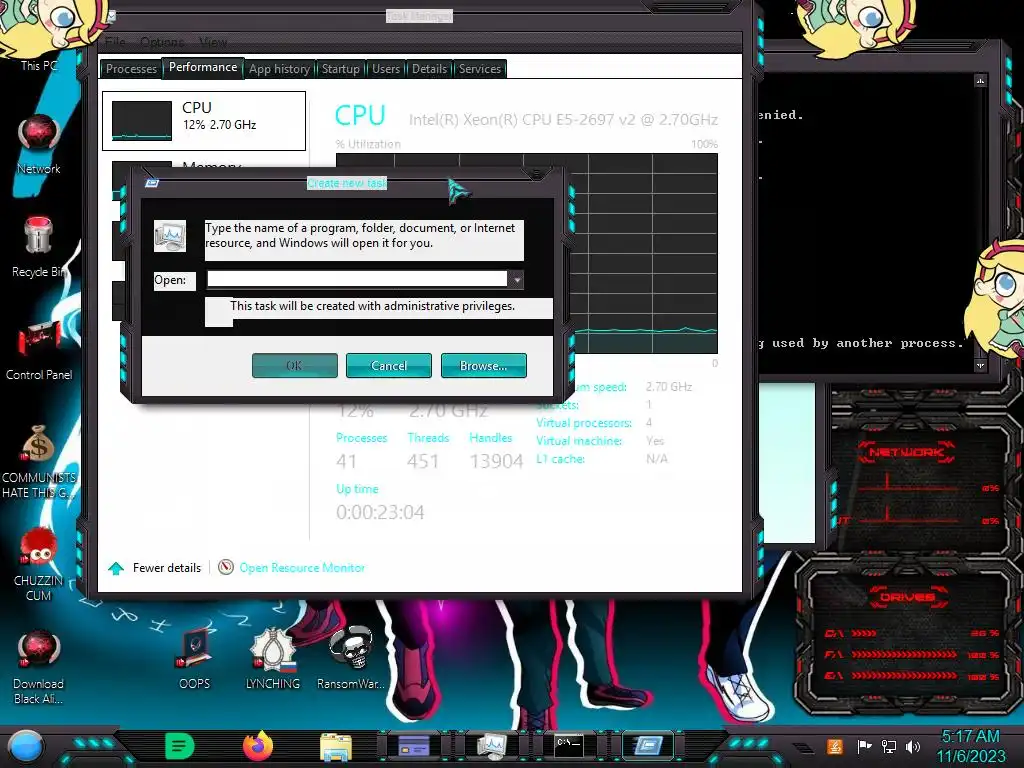
Task: Click the Resource Monitor gauge icon
Action: coord(226,567)
